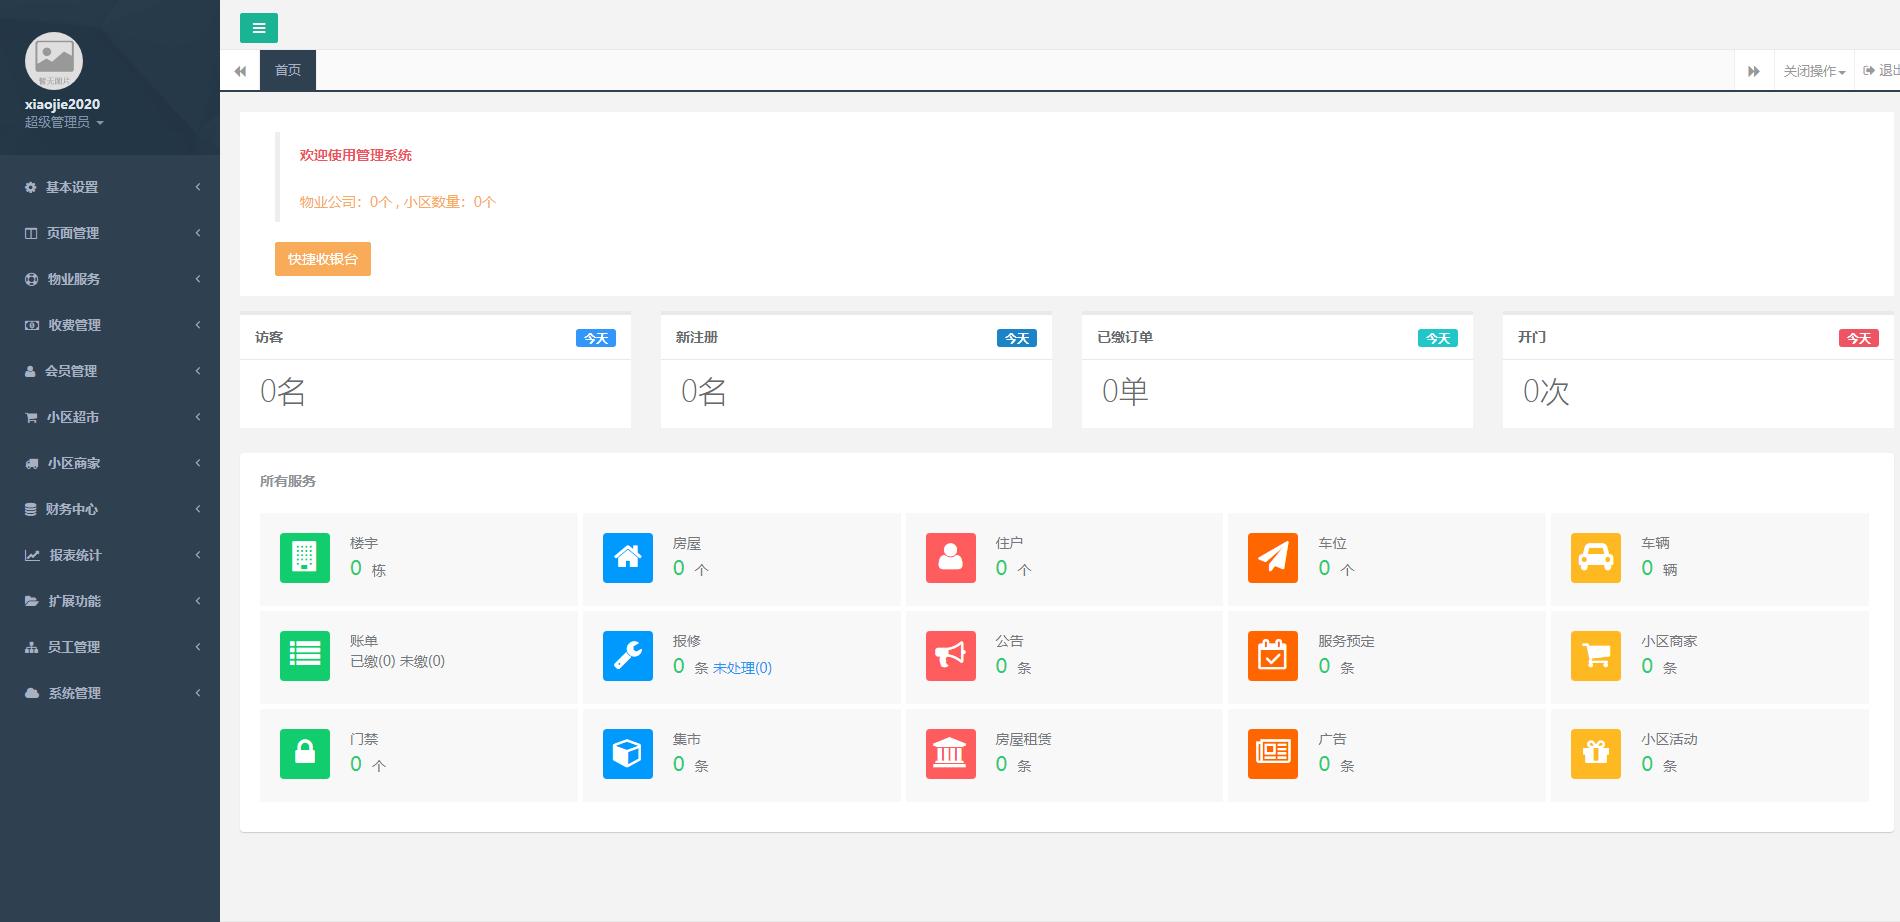This screenshot has height=922, width=1900.
Task: Expand the 小区超市 sidebar menu
Action: pyautogui.click(x=110, y=417)
